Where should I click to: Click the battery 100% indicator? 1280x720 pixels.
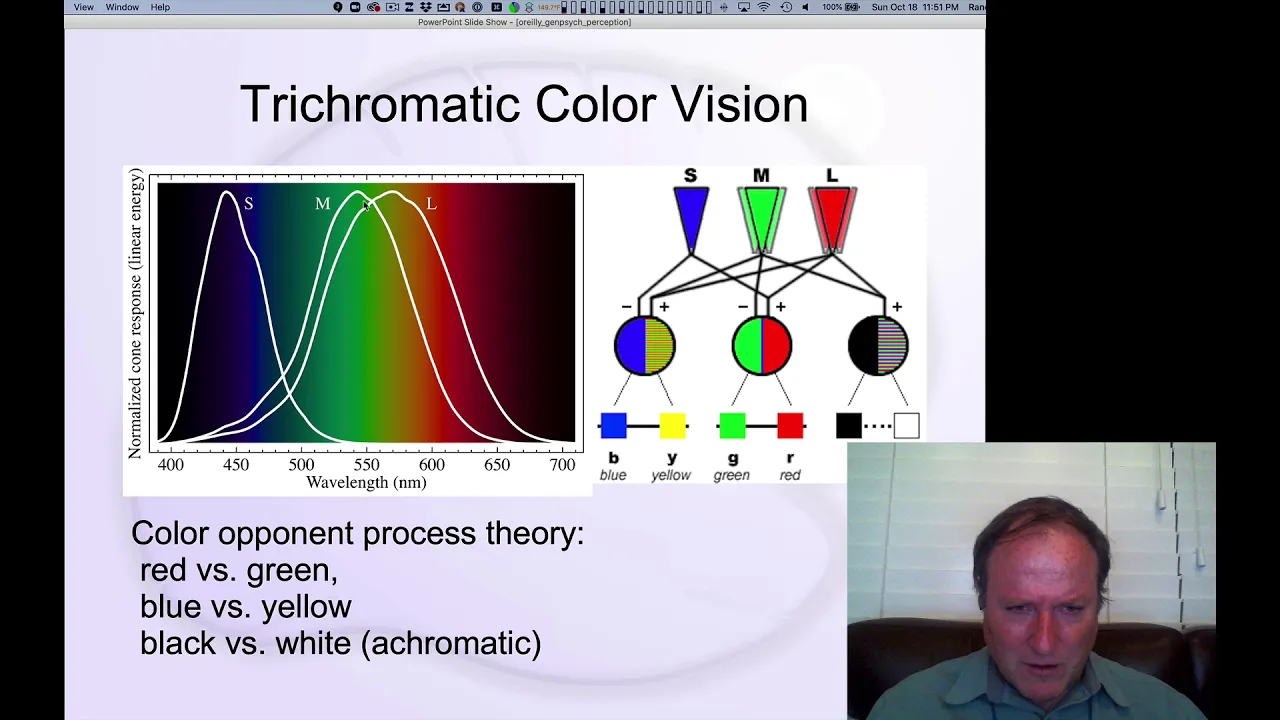(841, 7)
